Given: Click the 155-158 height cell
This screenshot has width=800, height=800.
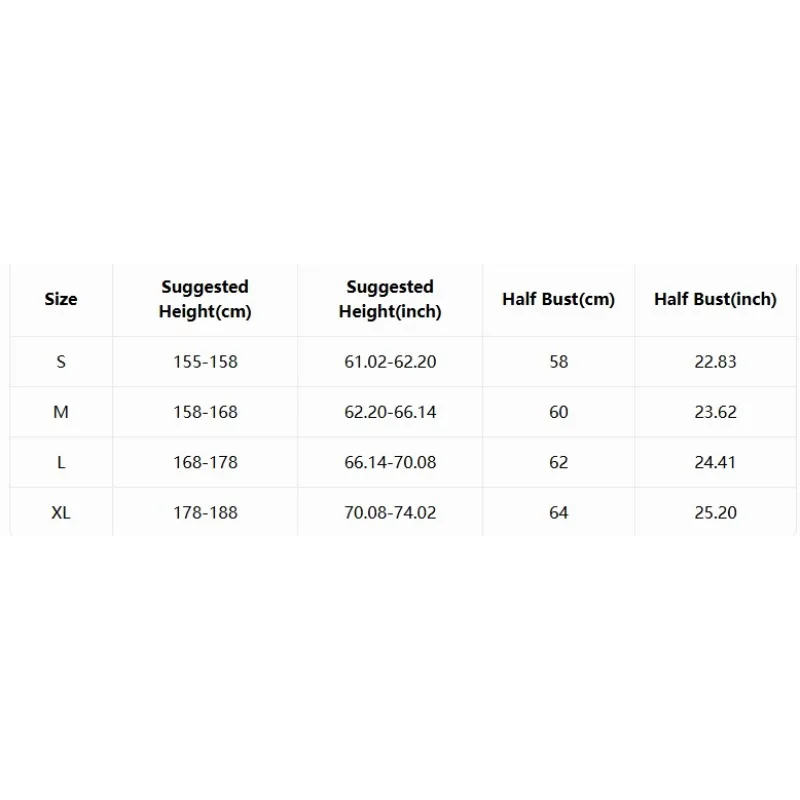Looking at the screenshot, I should tap(205, 362).
